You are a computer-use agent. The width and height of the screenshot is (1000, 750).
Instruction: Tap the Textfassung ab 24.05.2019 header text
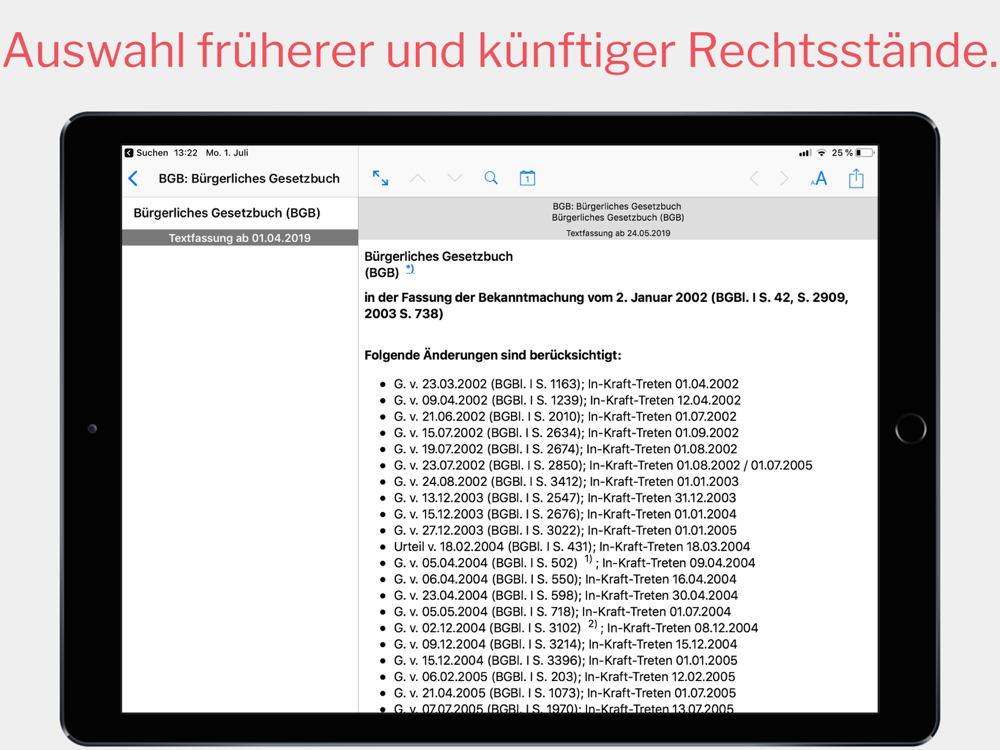coord(618,233)
